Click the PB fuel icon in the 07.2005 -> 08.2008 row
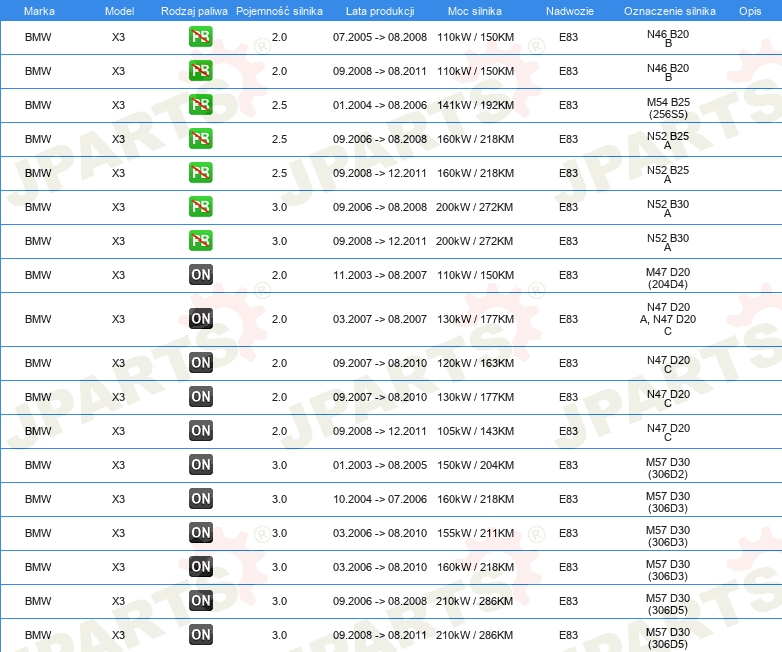The image size is (782, 652). click(201, 37)
